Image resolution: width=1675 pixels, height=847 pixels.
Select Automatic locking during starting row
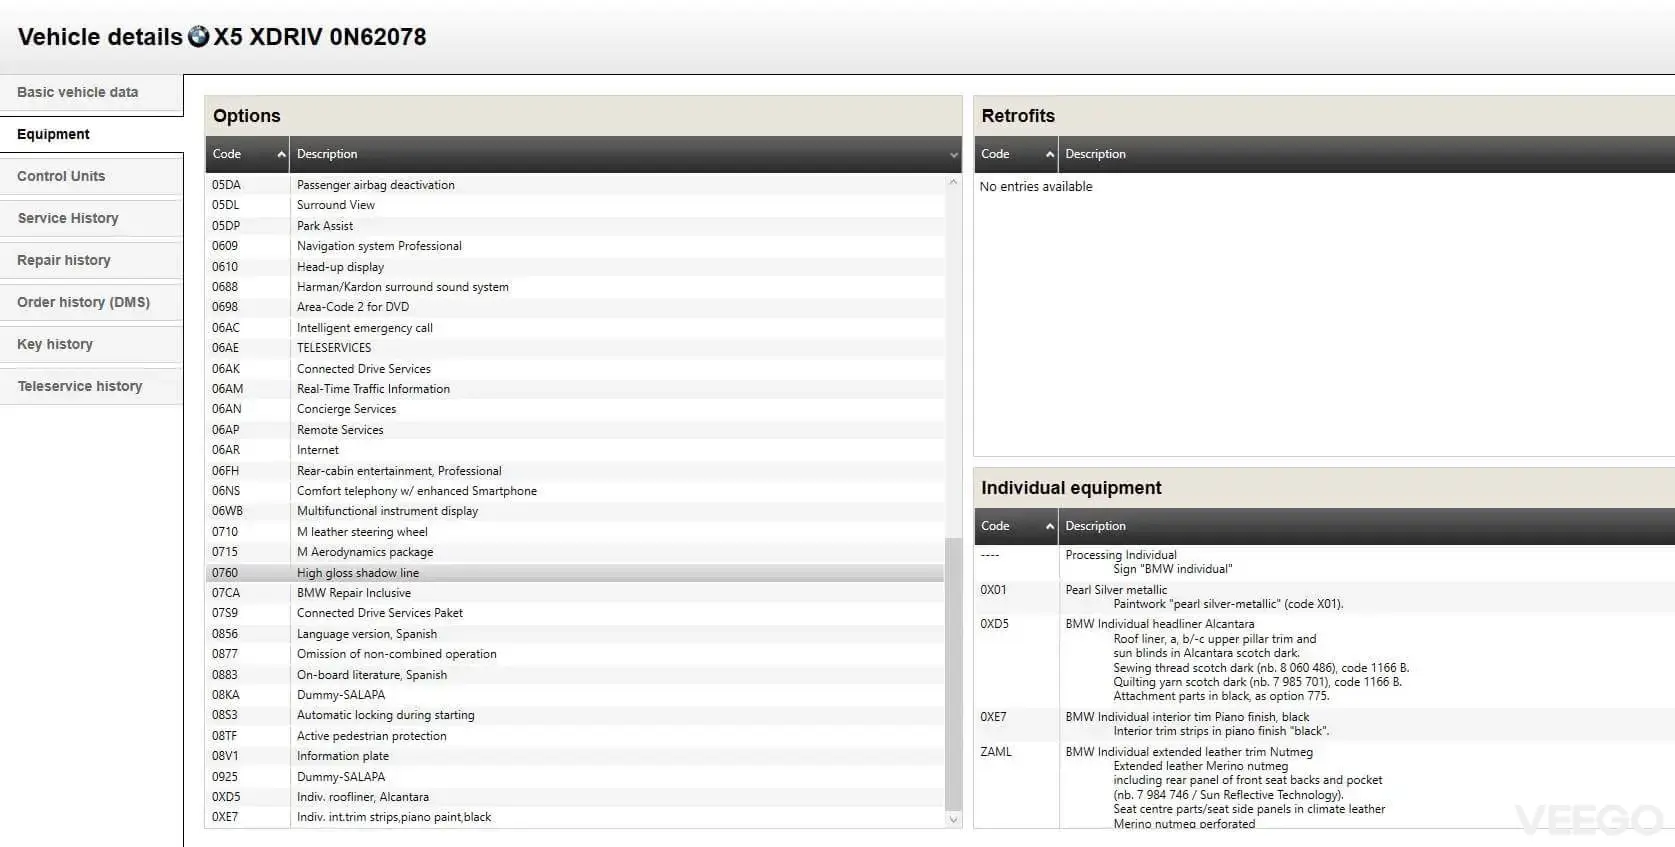(x=575, y=715)
